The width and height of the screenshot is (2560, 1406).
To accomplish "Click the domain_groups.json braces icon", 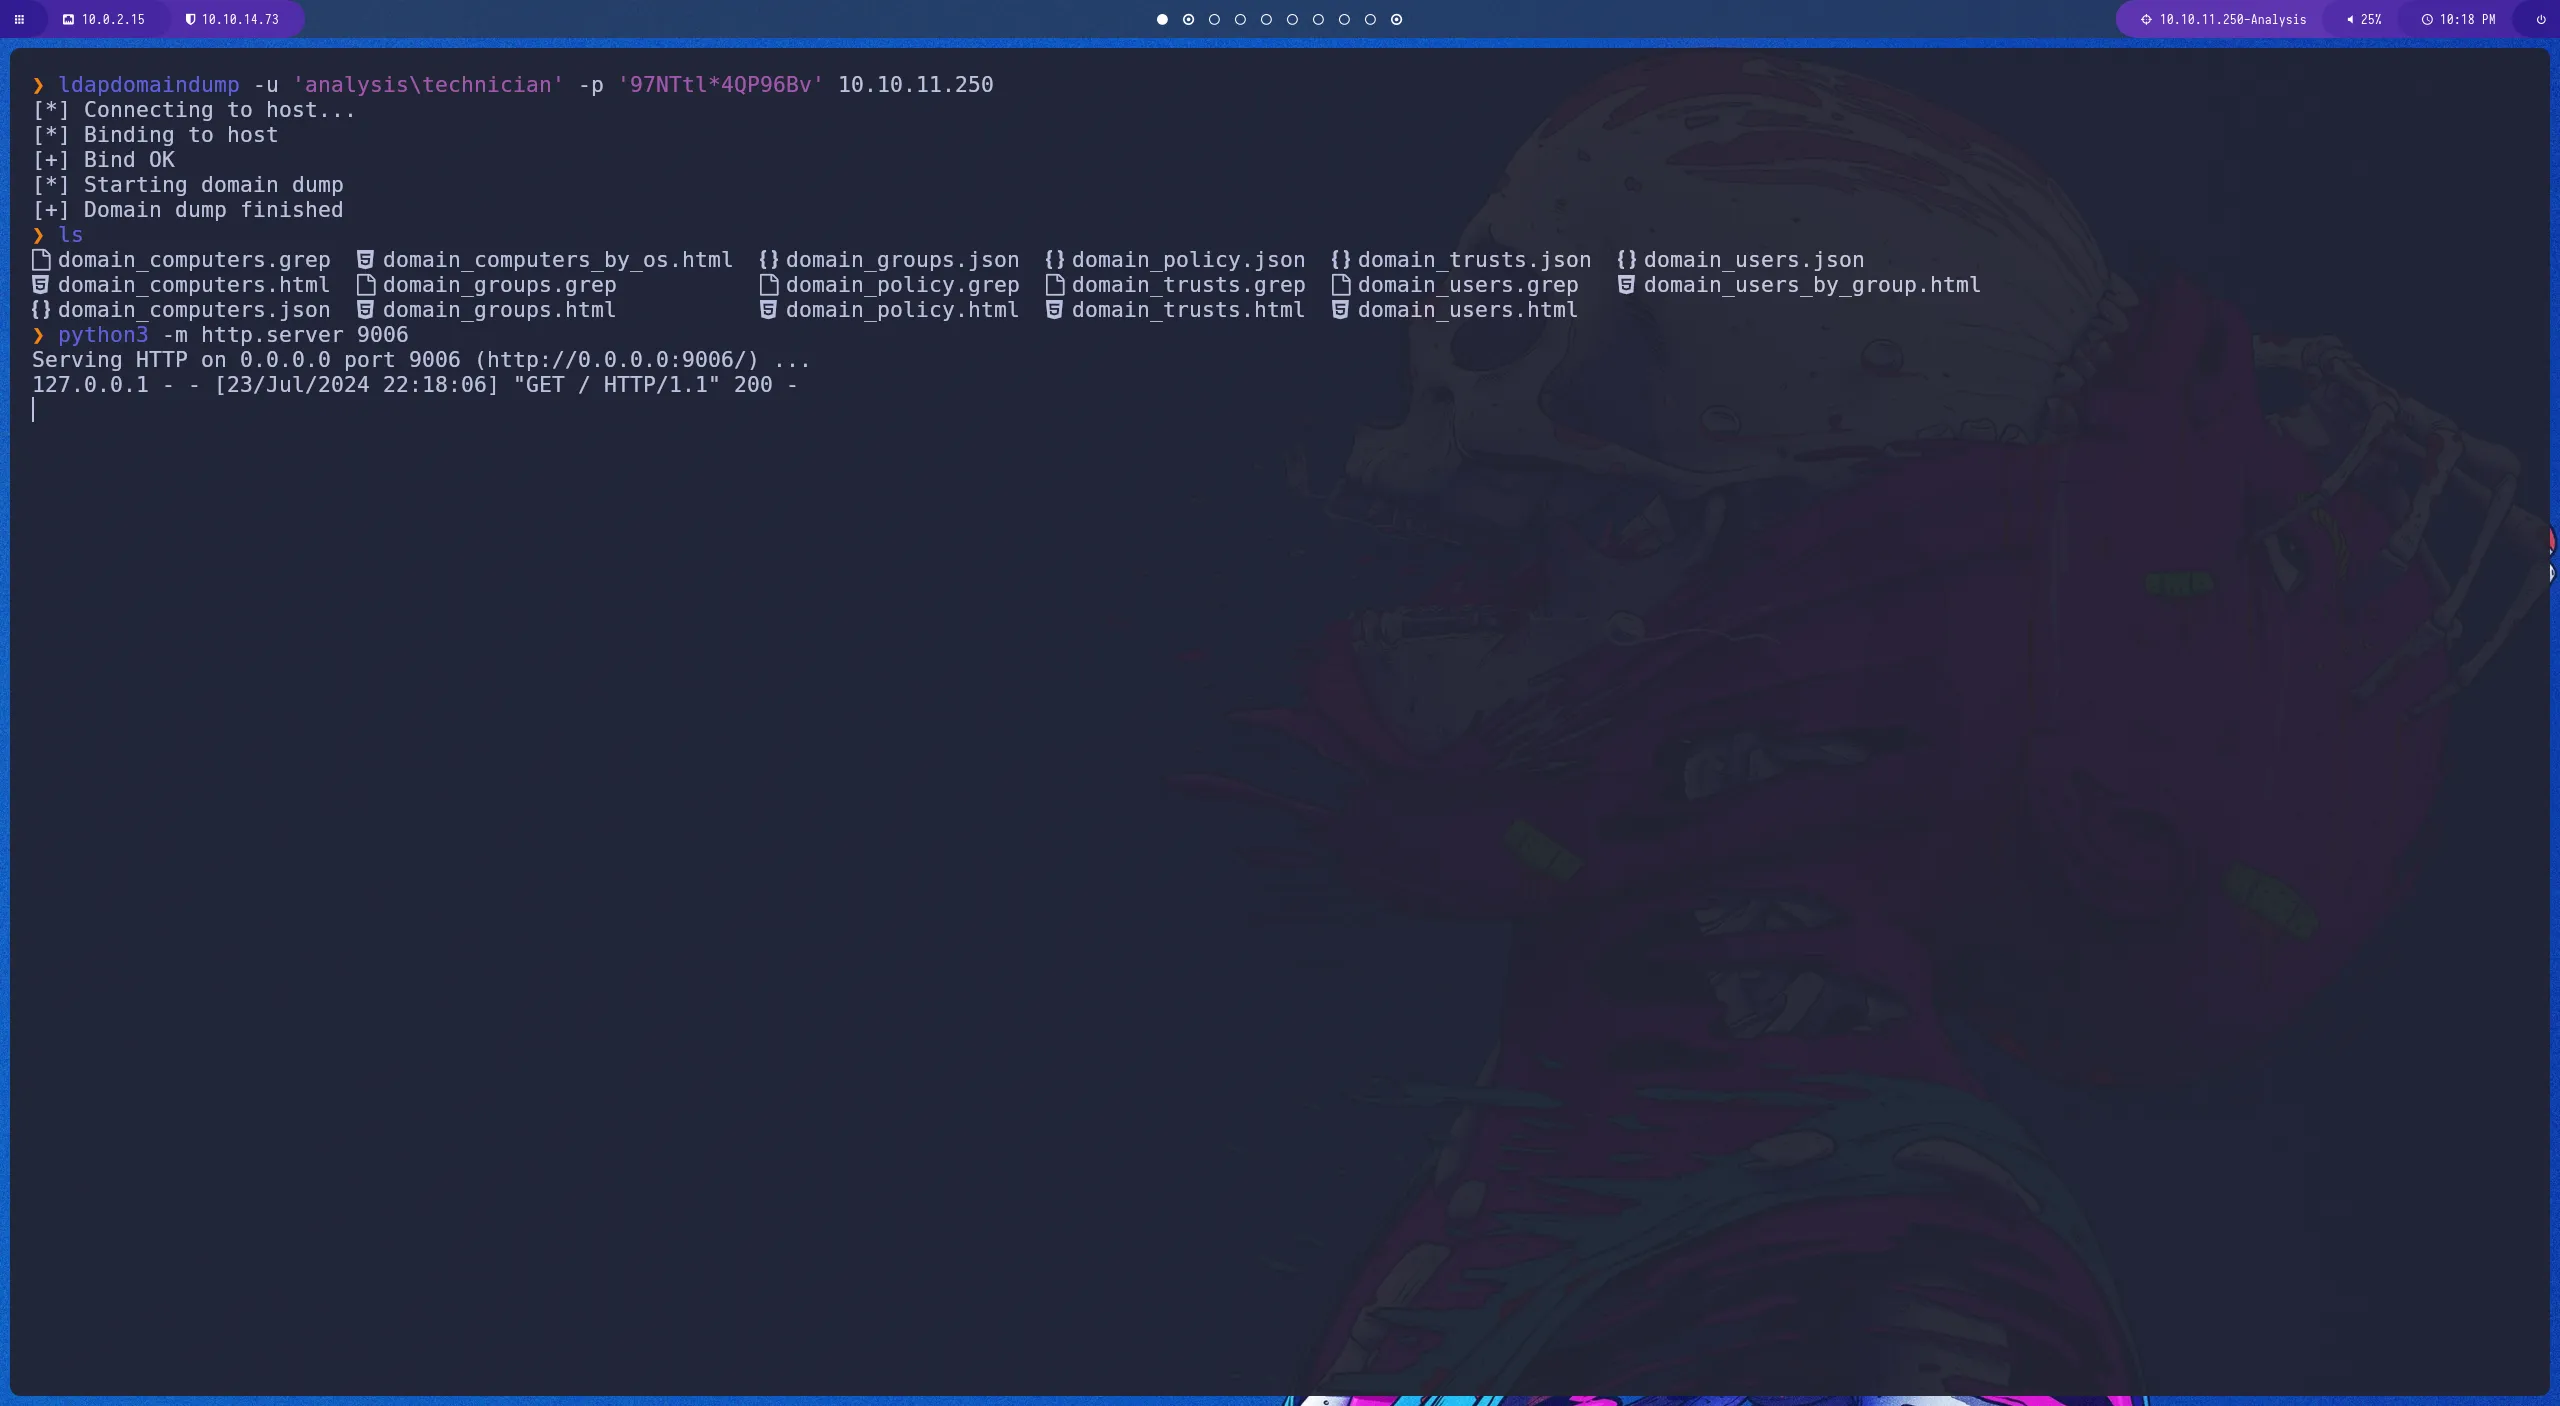I will (x=768, y=260).
